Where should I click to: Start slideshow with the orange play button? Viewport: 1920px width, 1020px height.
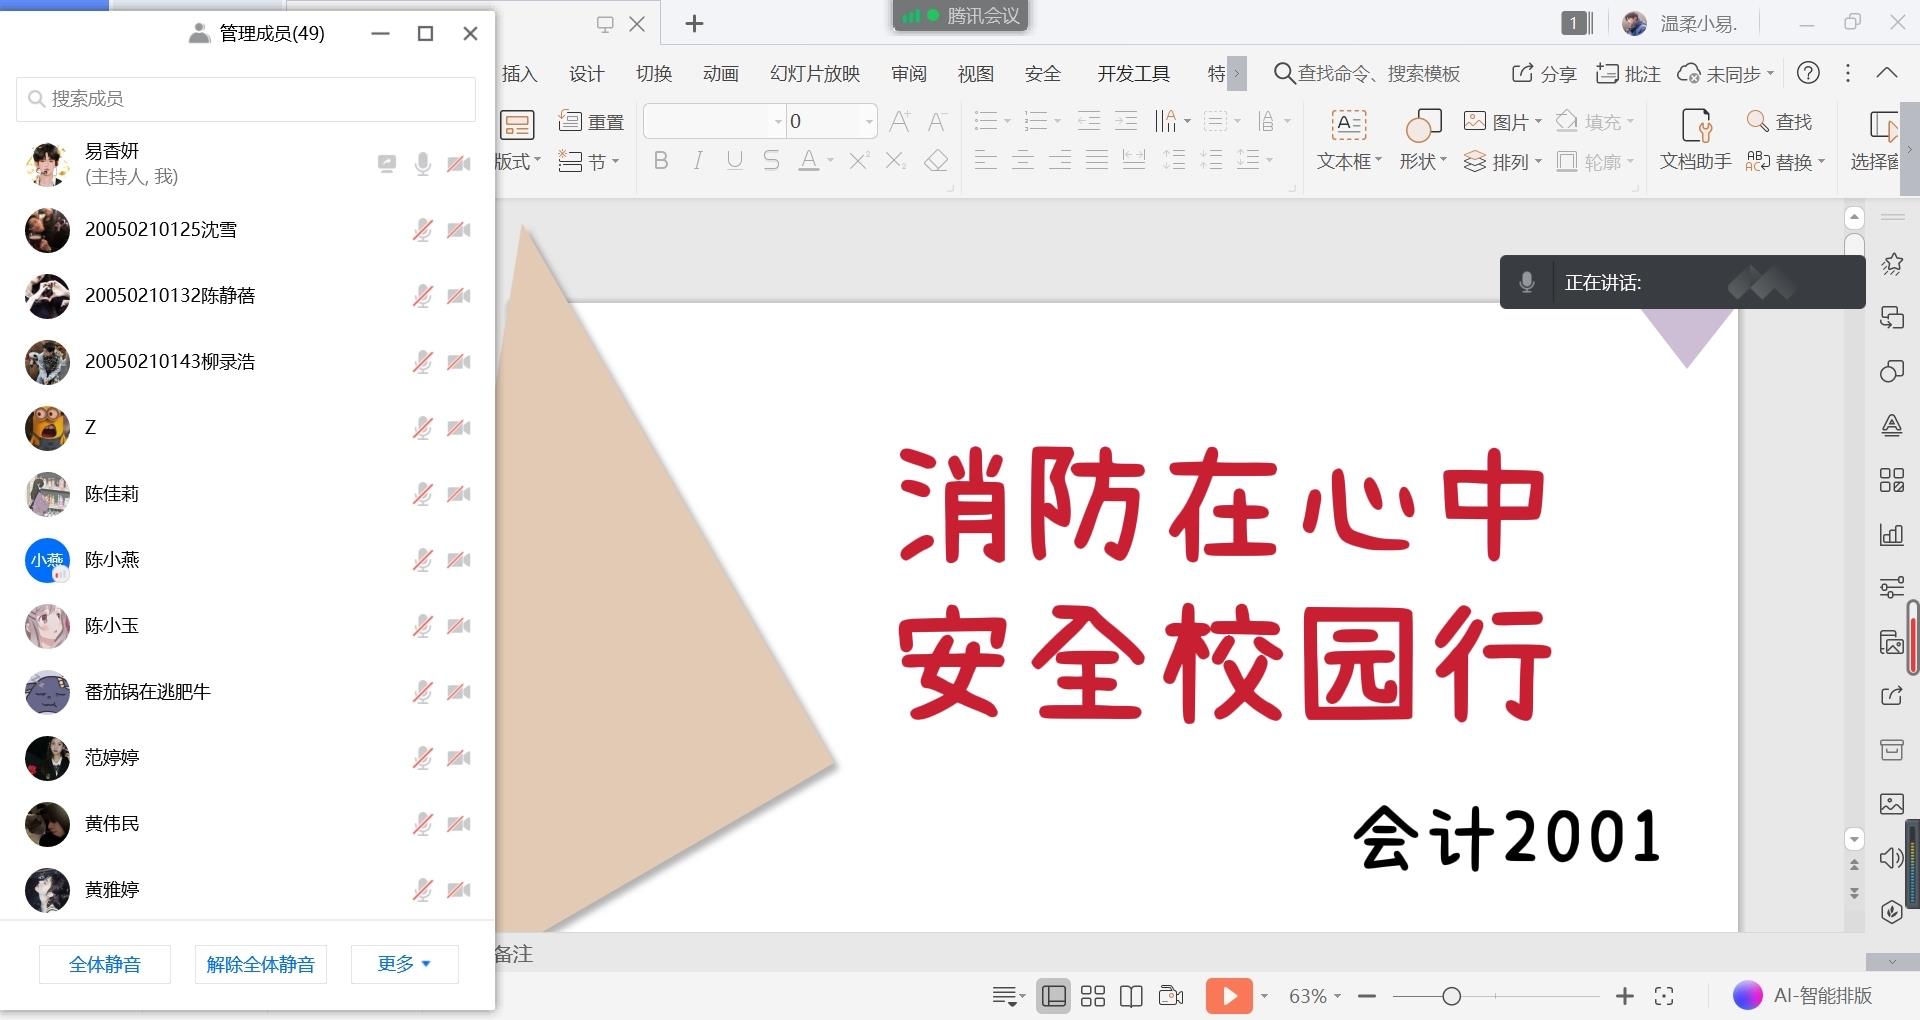click(1229, 996)
